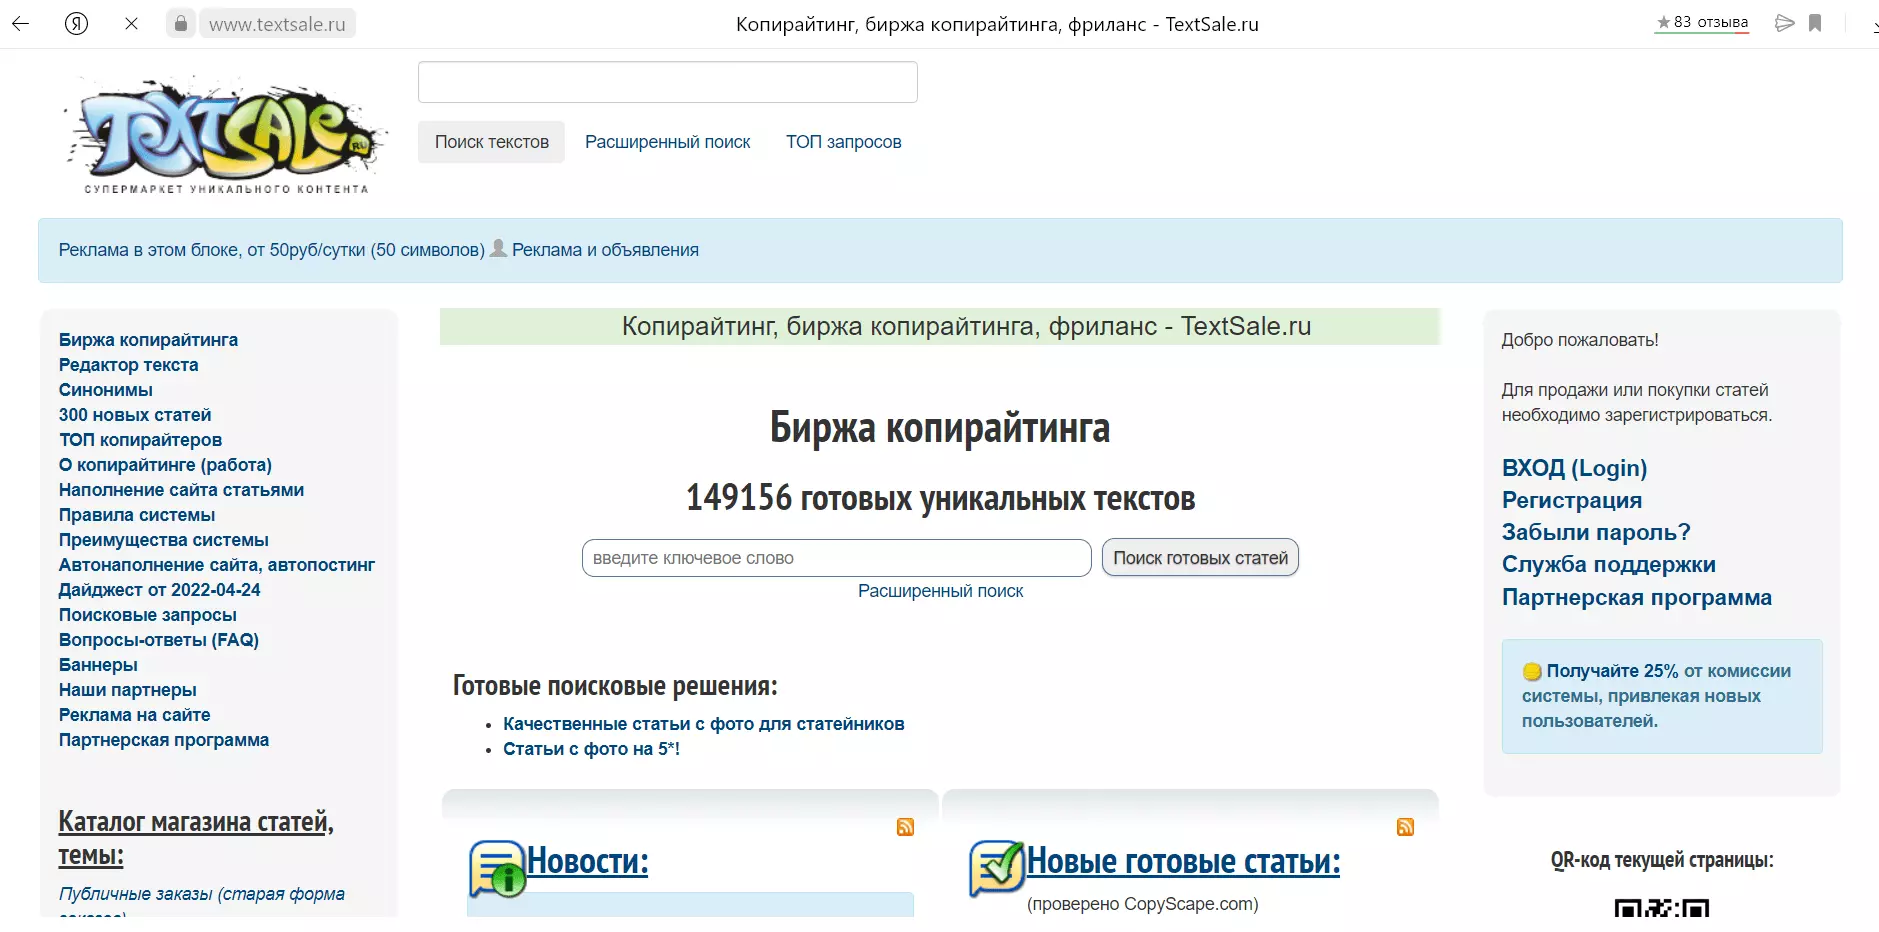Click the send page arrow icon
Image resolution: width=1879 pixels, height=932 pixels.
tap(1784, 23)
